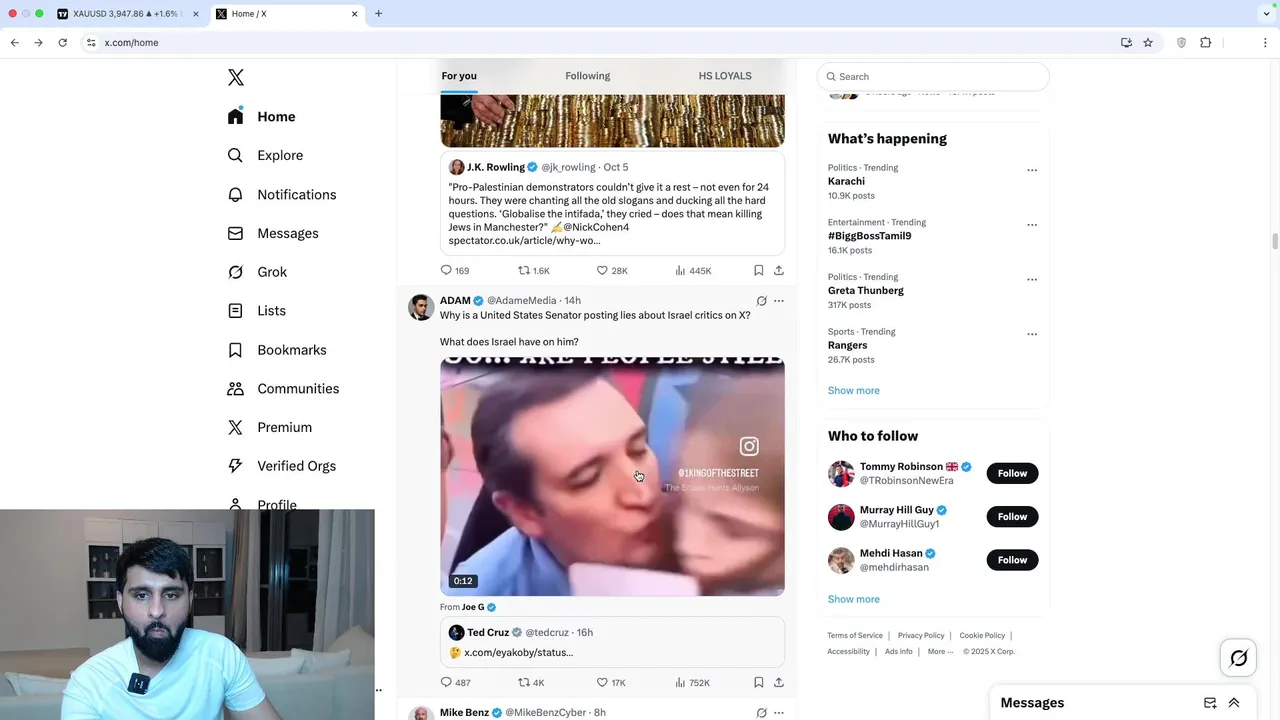1280x720 pixels.
Task: Open Grok icon in sidebar
Action: [235, 272]
